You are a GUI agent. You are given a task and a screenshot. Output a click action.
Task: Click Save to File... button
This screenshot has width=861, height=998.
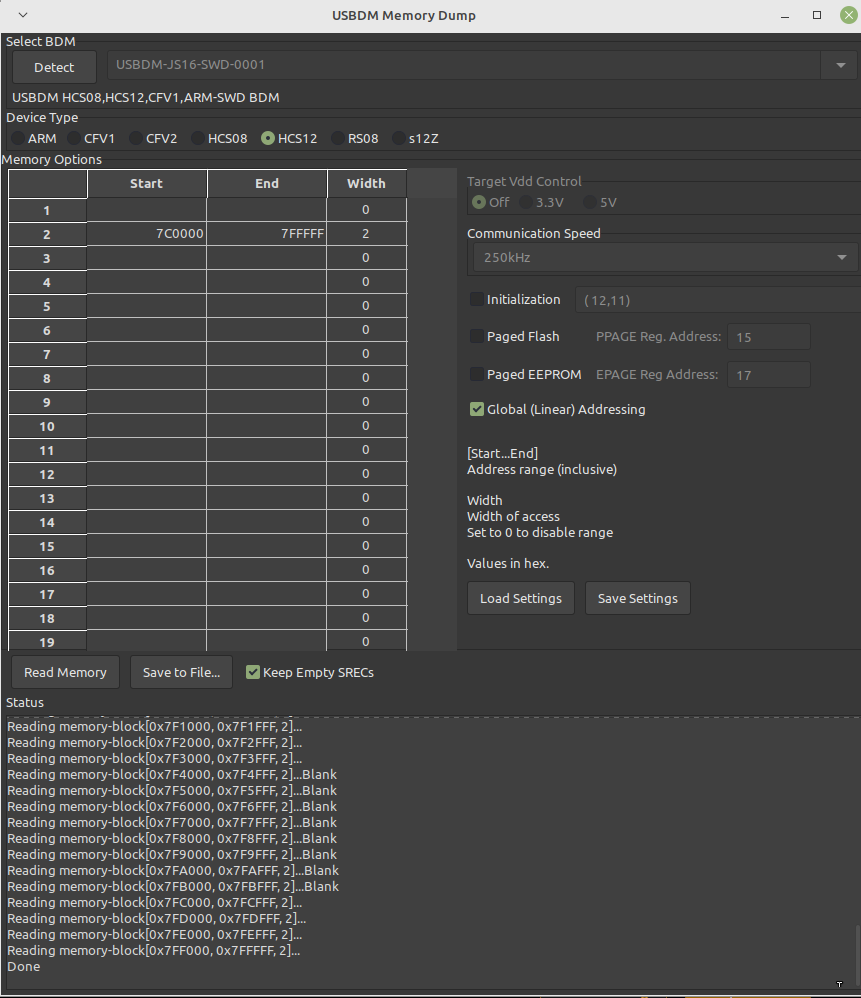click(181, 672)
